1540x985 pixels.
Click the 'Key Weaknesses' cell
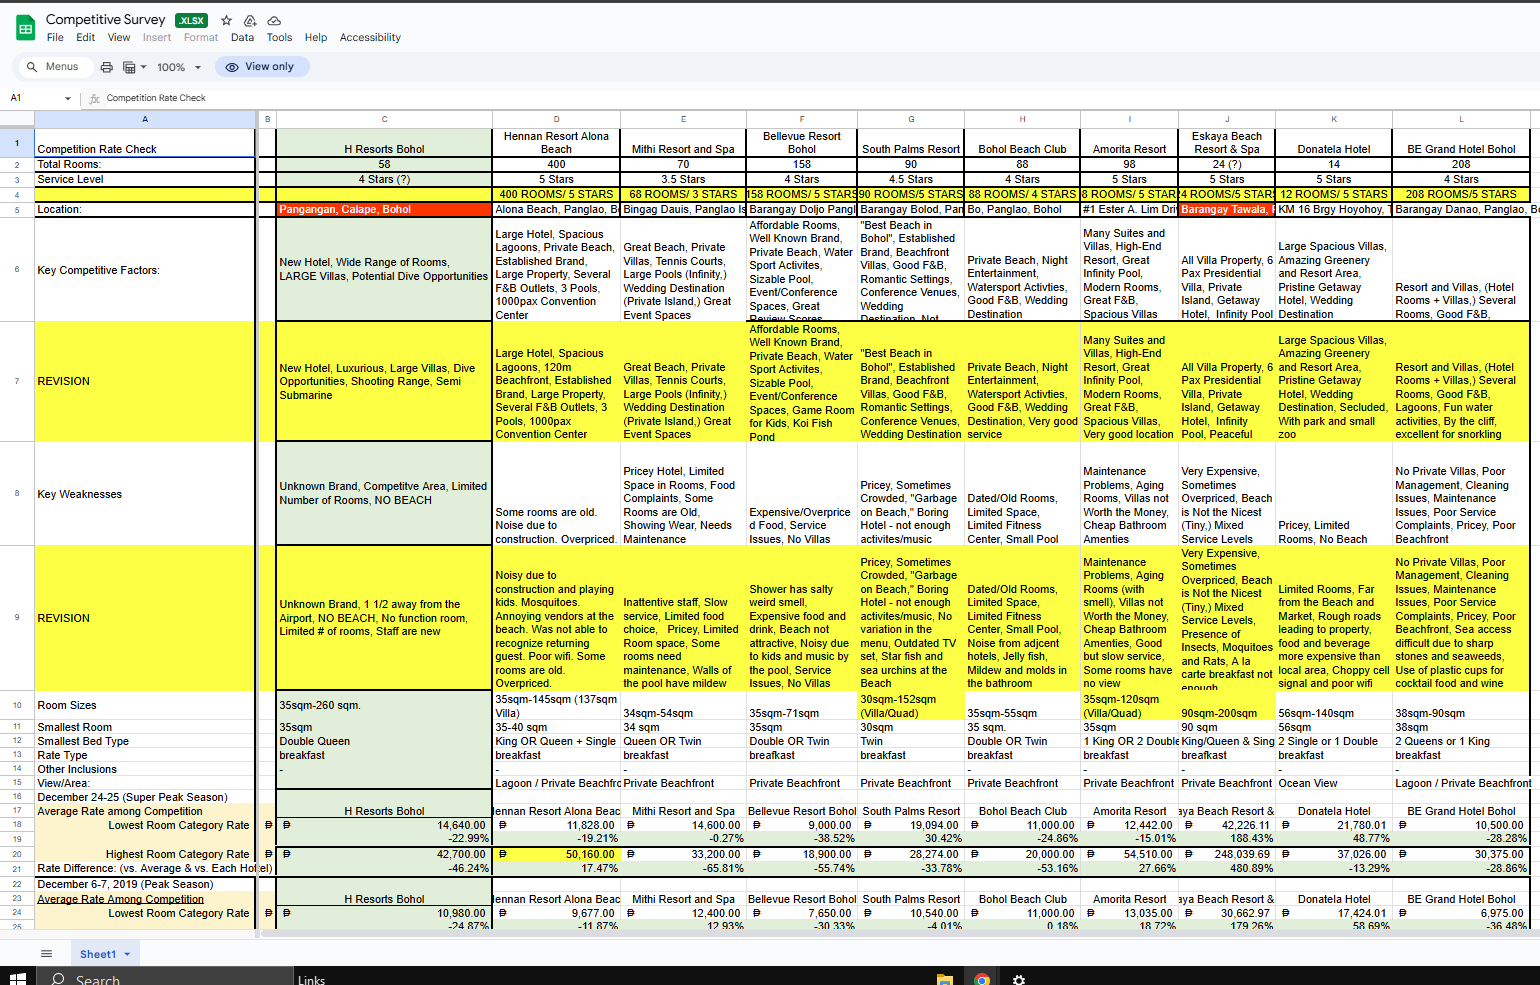tap(145, 494)
